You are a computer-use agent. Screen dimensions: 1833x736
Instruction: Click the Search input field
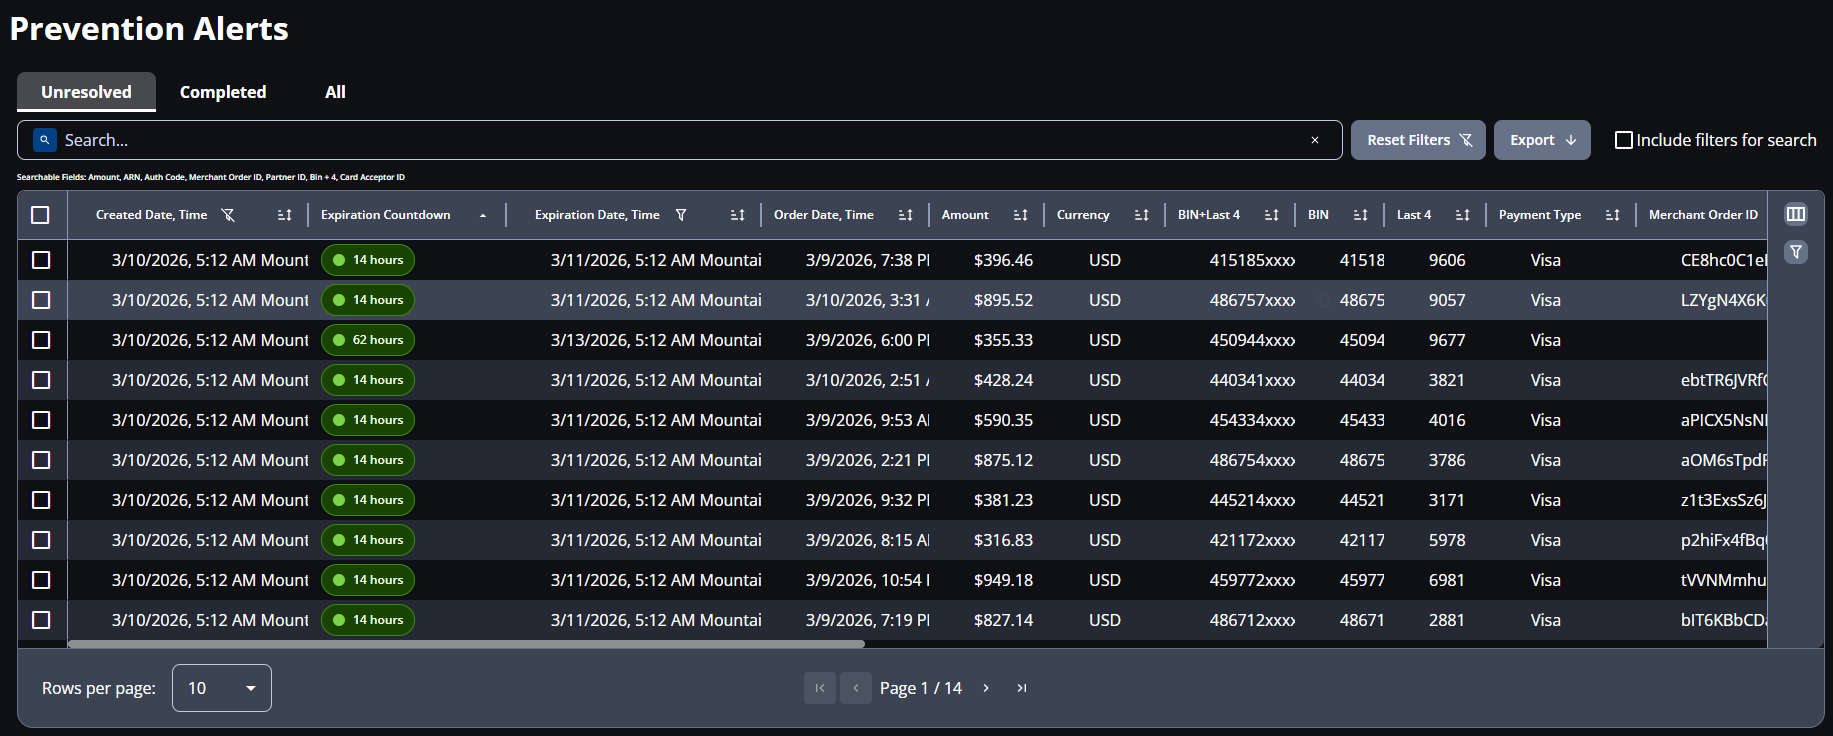(680, 140)
